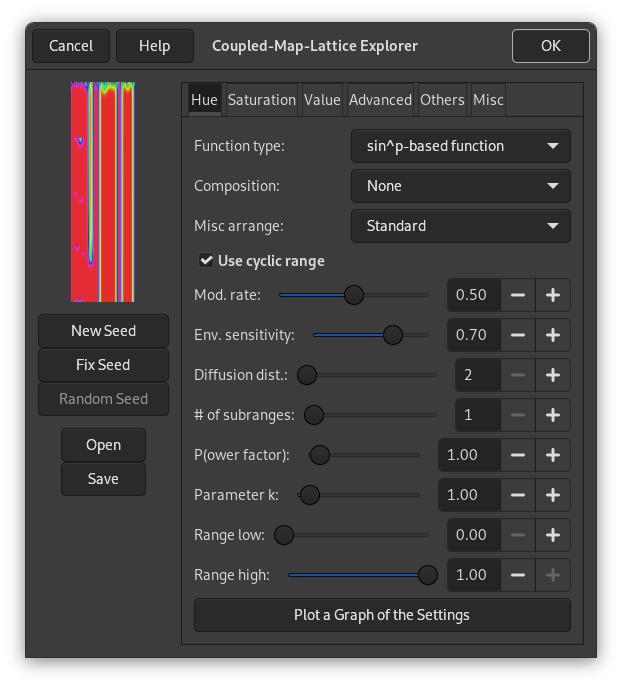The image size is (622, 686).
Task: Expand the Composition dropdown
Action: pos(461,186)
